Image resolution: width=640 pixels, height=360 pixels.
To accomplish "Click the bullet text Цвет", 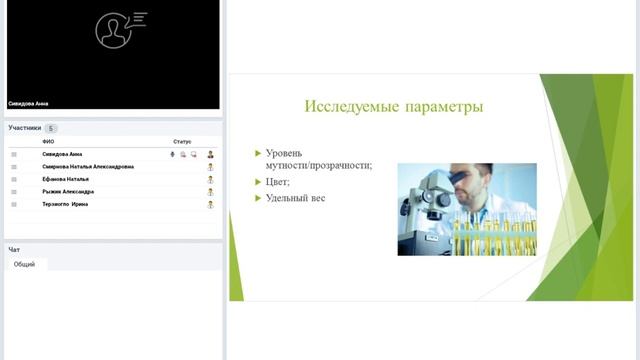I will click(278, 182).
